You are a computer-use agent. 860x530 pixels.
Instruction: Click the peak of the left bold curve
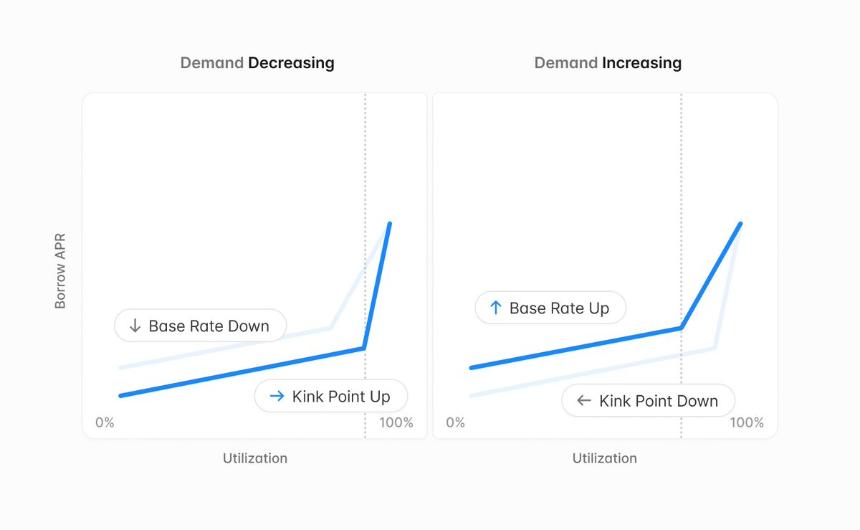point(390,223)
